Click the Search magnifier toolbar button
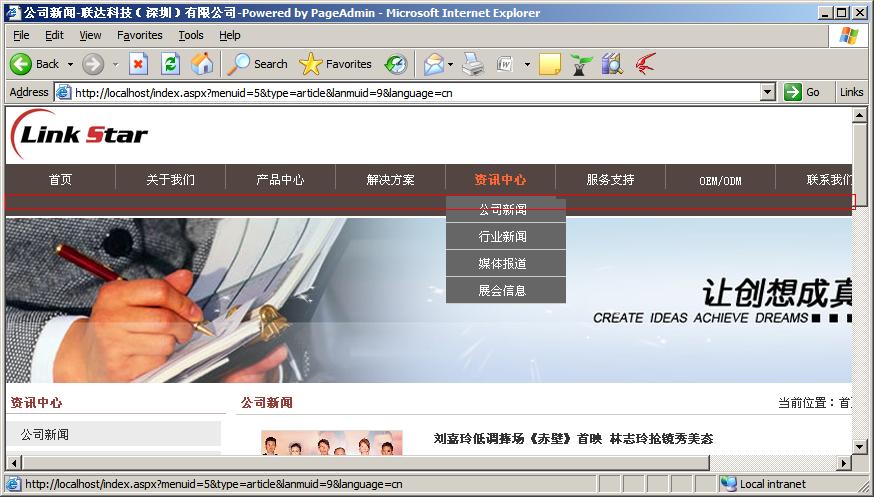 (x=257, y=64)
